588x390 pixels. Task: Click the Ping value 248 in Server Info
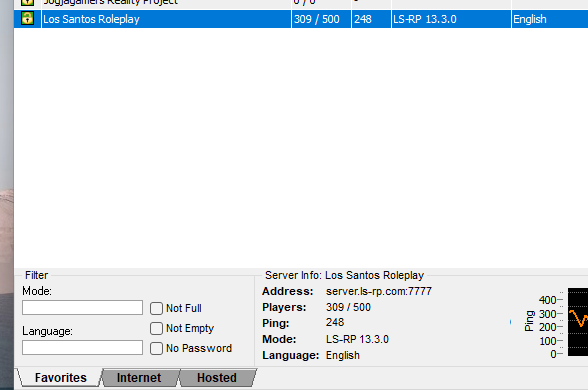(x=335, y=322)
